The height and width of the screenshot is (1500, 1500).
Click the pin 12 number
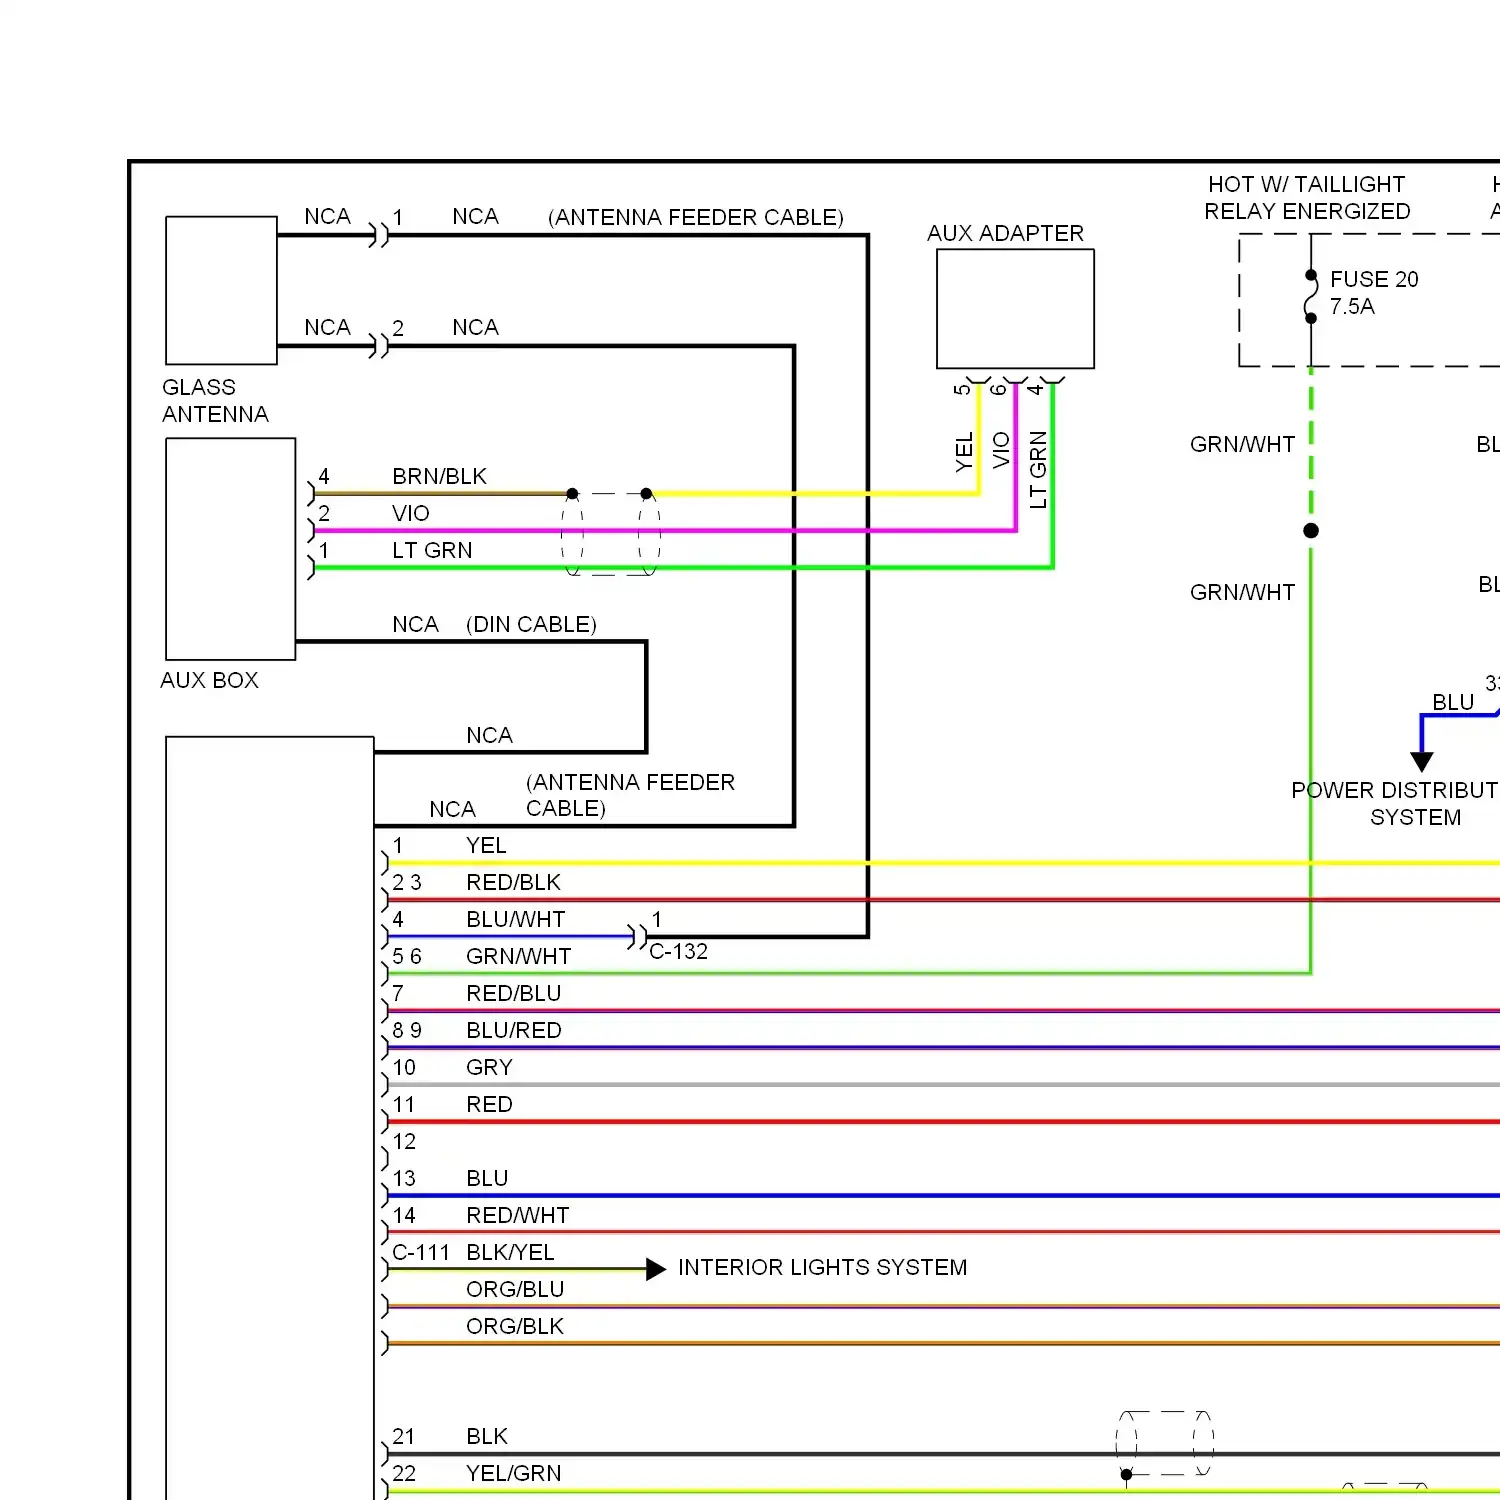point(404,1141)
